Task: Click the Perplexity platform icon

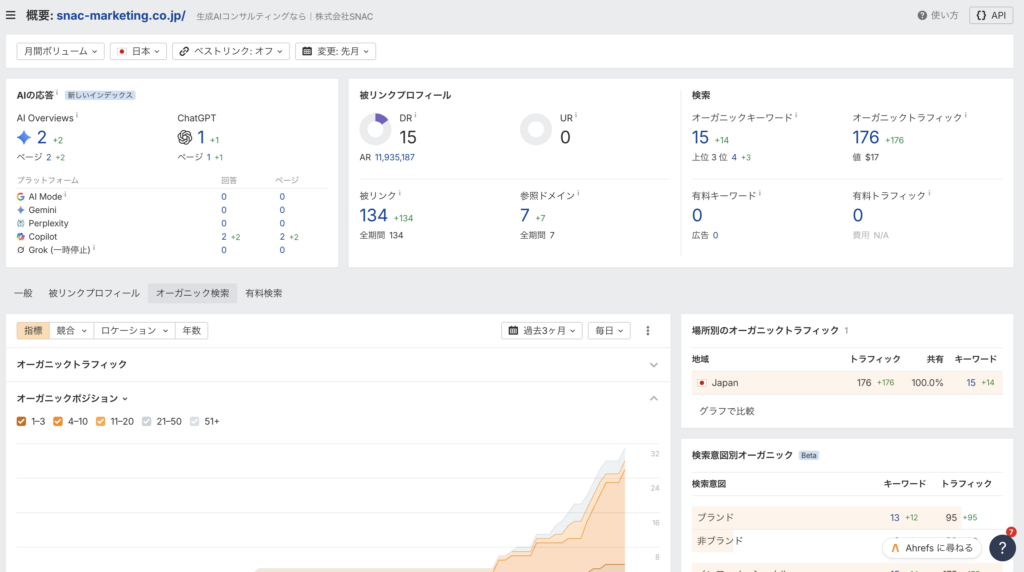Action: pos(20,223)
